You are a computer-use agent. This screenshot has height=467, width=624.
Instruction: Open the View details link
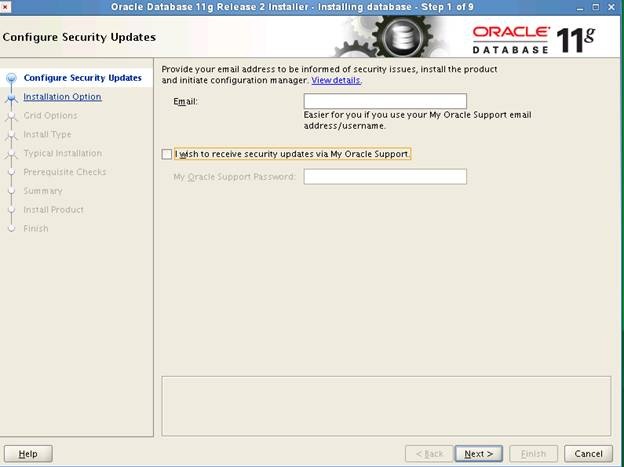click(x=336, y=80)
